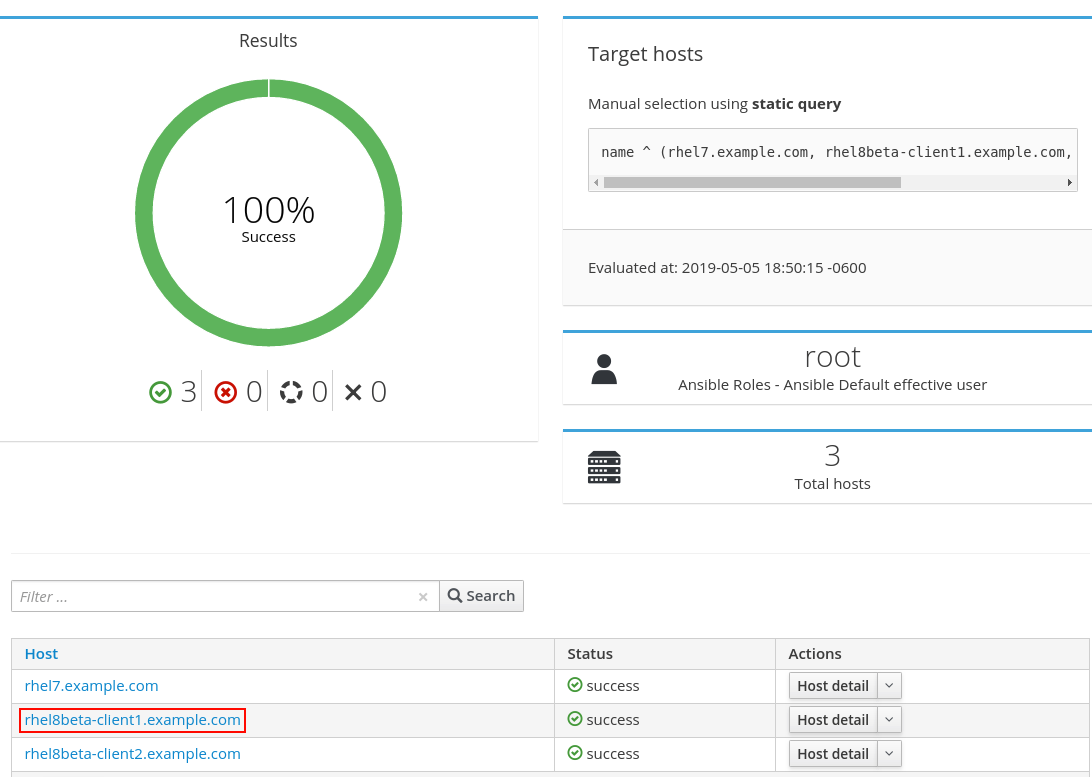Viewport: 1092px width, 777px height.
Task: Click the static query horizontal scrollbar
Action: (751, 183)
